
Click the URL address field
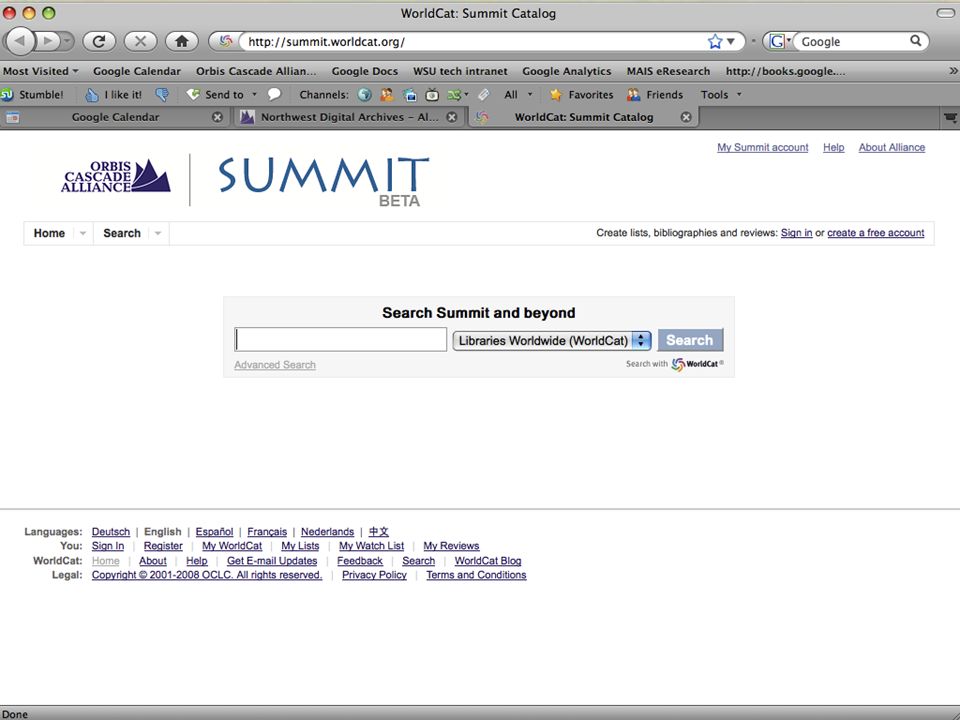pyautogui.click(x=476, y=42)
